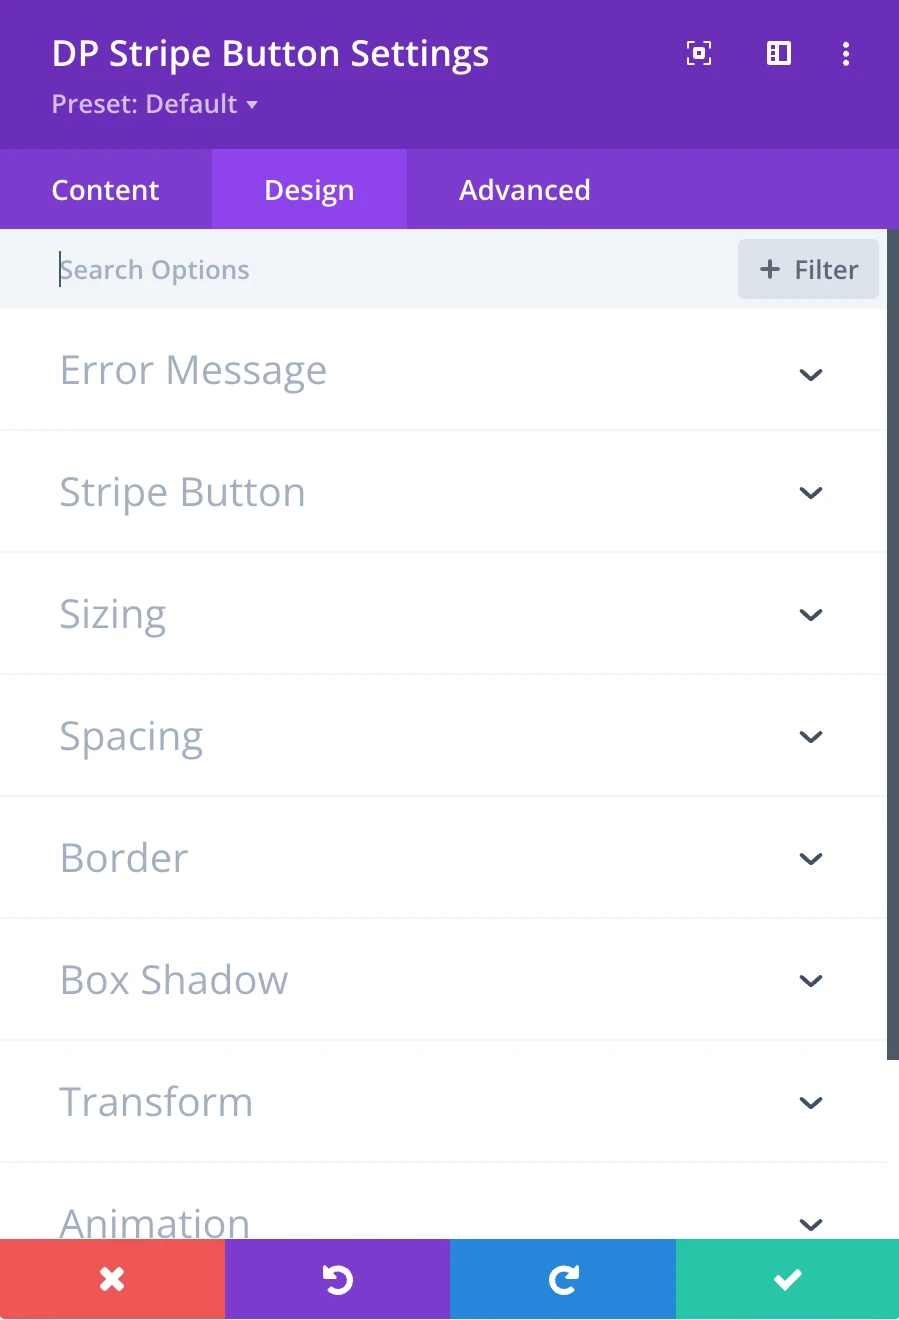Switch to the Content tab
Screen dimensions: 899x1320
coord(105,190)
